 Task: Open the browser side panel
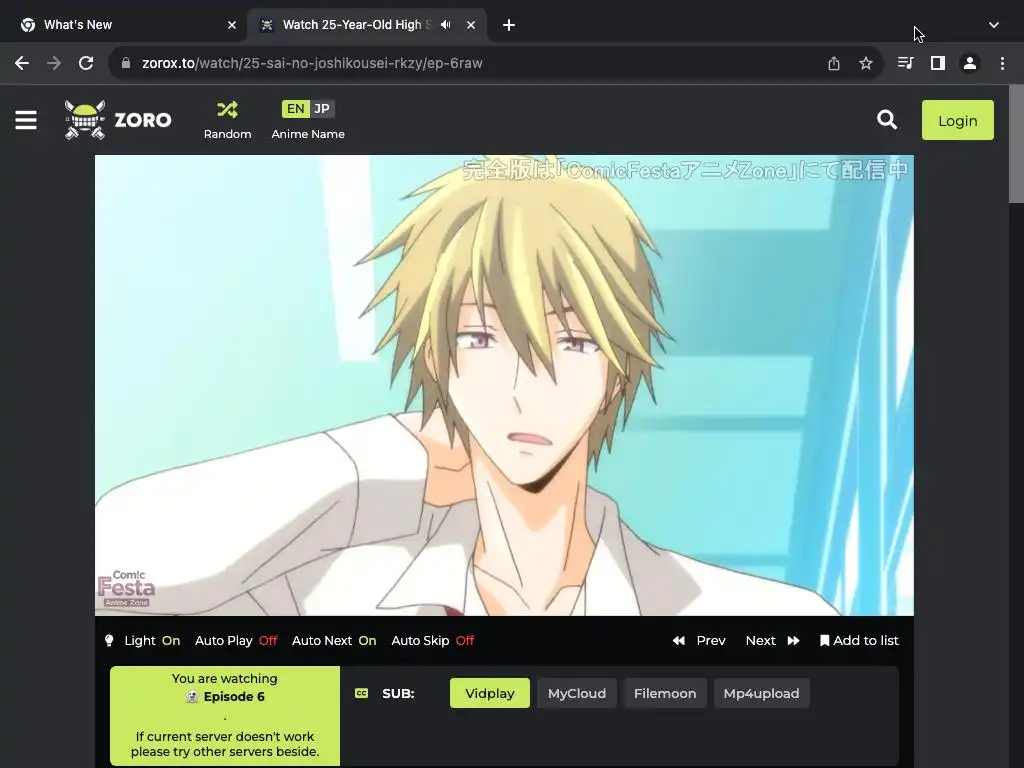coord(937,63)
